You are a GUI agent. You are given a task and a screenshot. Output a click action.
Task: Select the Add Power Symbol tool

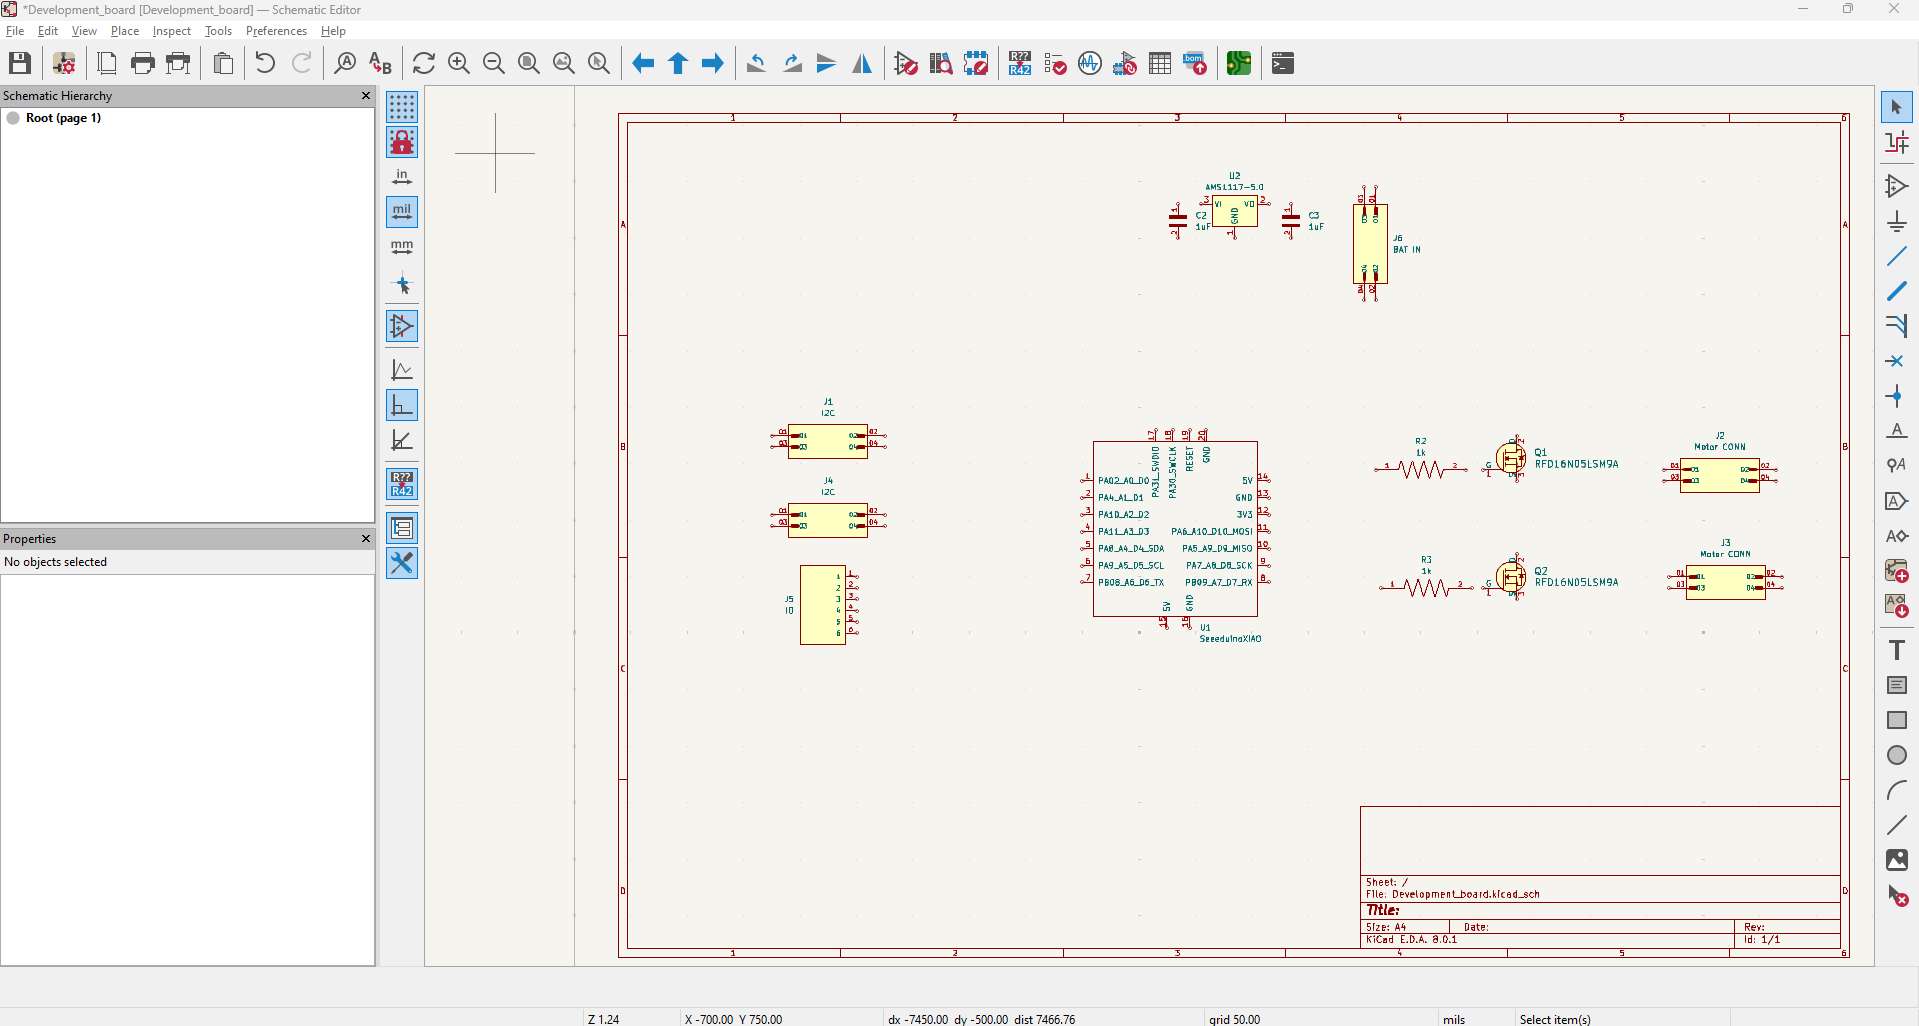[x=1896, y=222]
